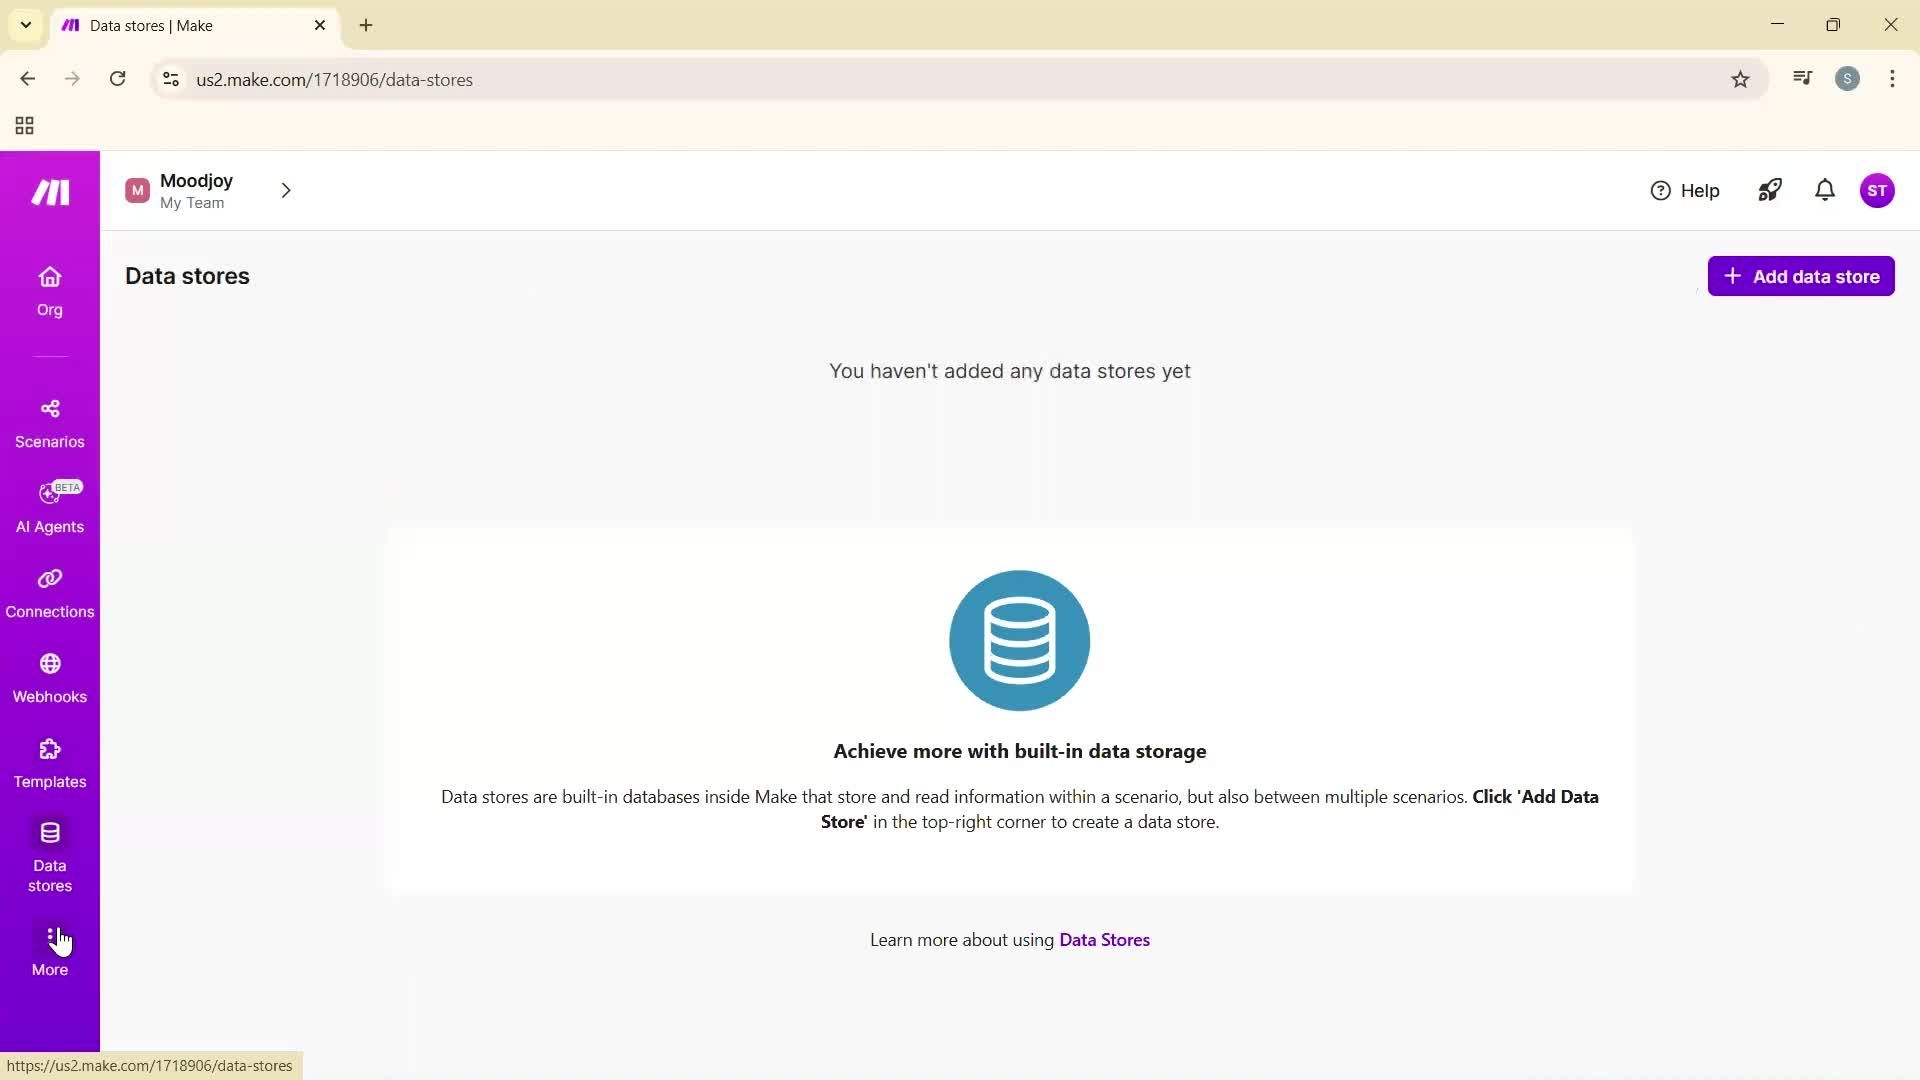Image resolution: width=1920 pixels, height=1080 pixels.
Task: Open the ST profile avatar menu
Action: click(1878, 190)
